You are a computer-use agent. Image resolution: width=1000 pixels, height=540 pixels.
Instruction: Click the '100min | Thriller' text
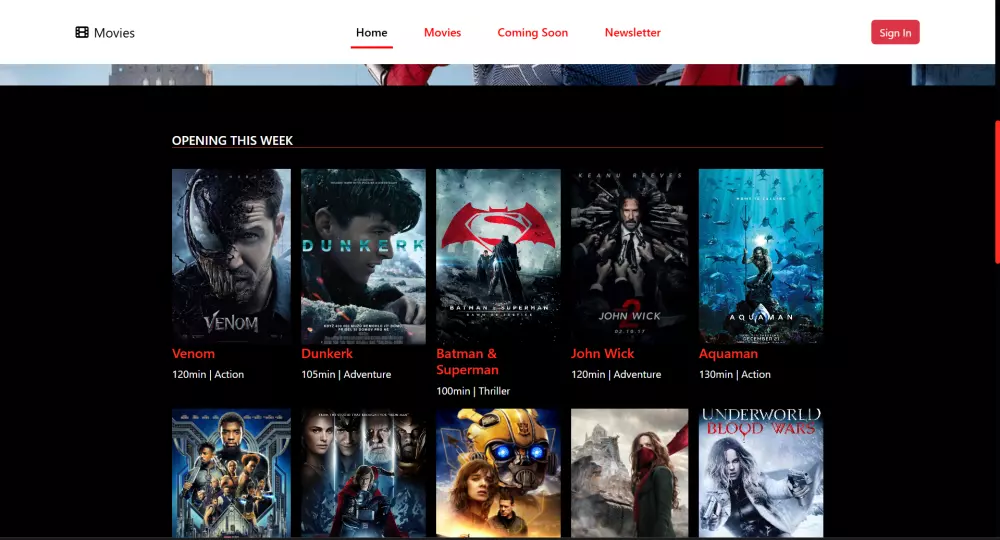point(473,391)
